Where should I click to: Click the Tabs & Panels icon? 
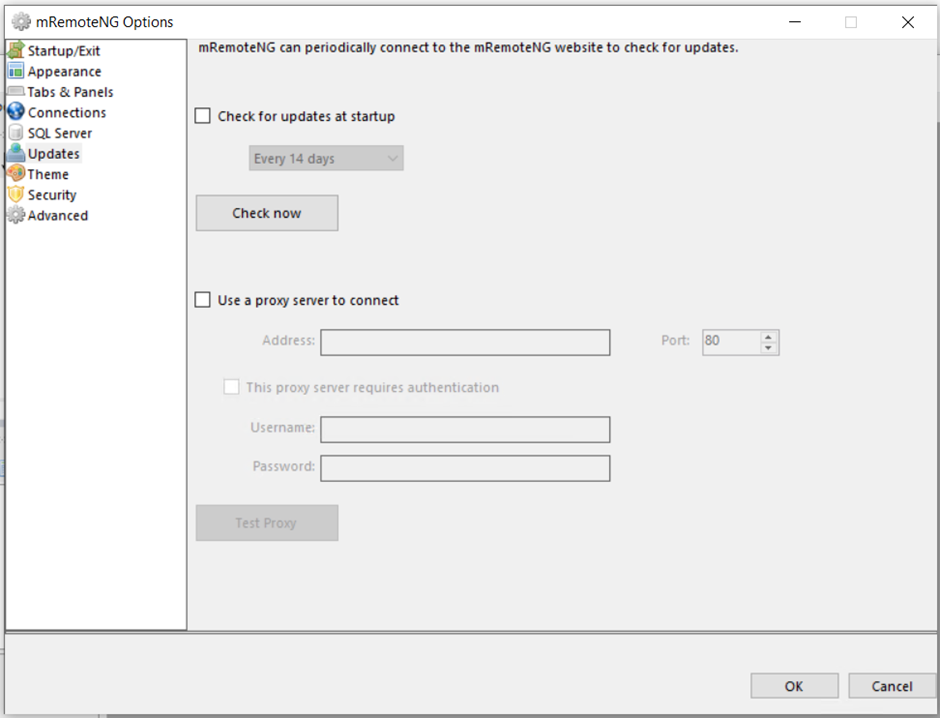click(x=16, y=91)
